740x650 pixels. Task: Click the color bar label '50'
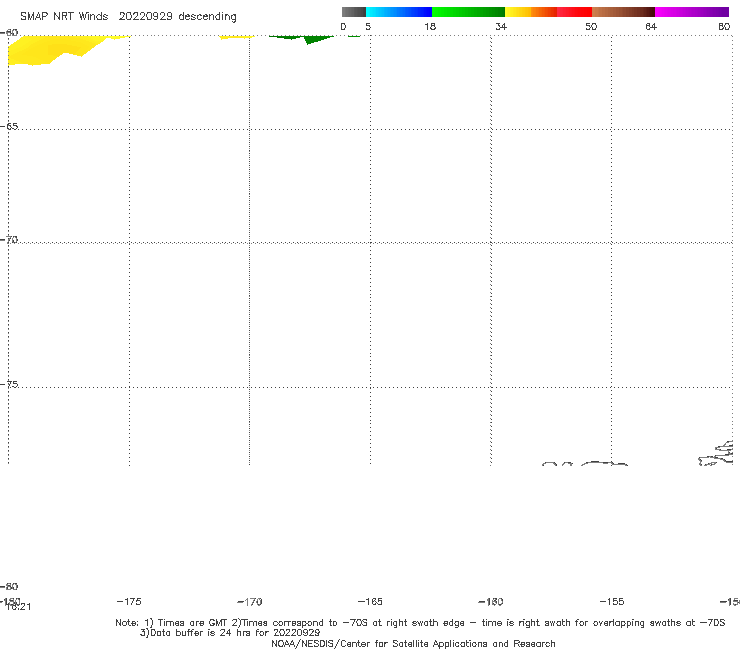pyautogui.click(x=591, y=27)
